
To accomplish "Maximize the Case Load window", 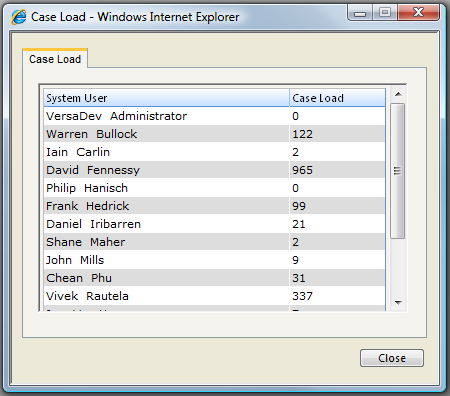I will click(385, 13).
